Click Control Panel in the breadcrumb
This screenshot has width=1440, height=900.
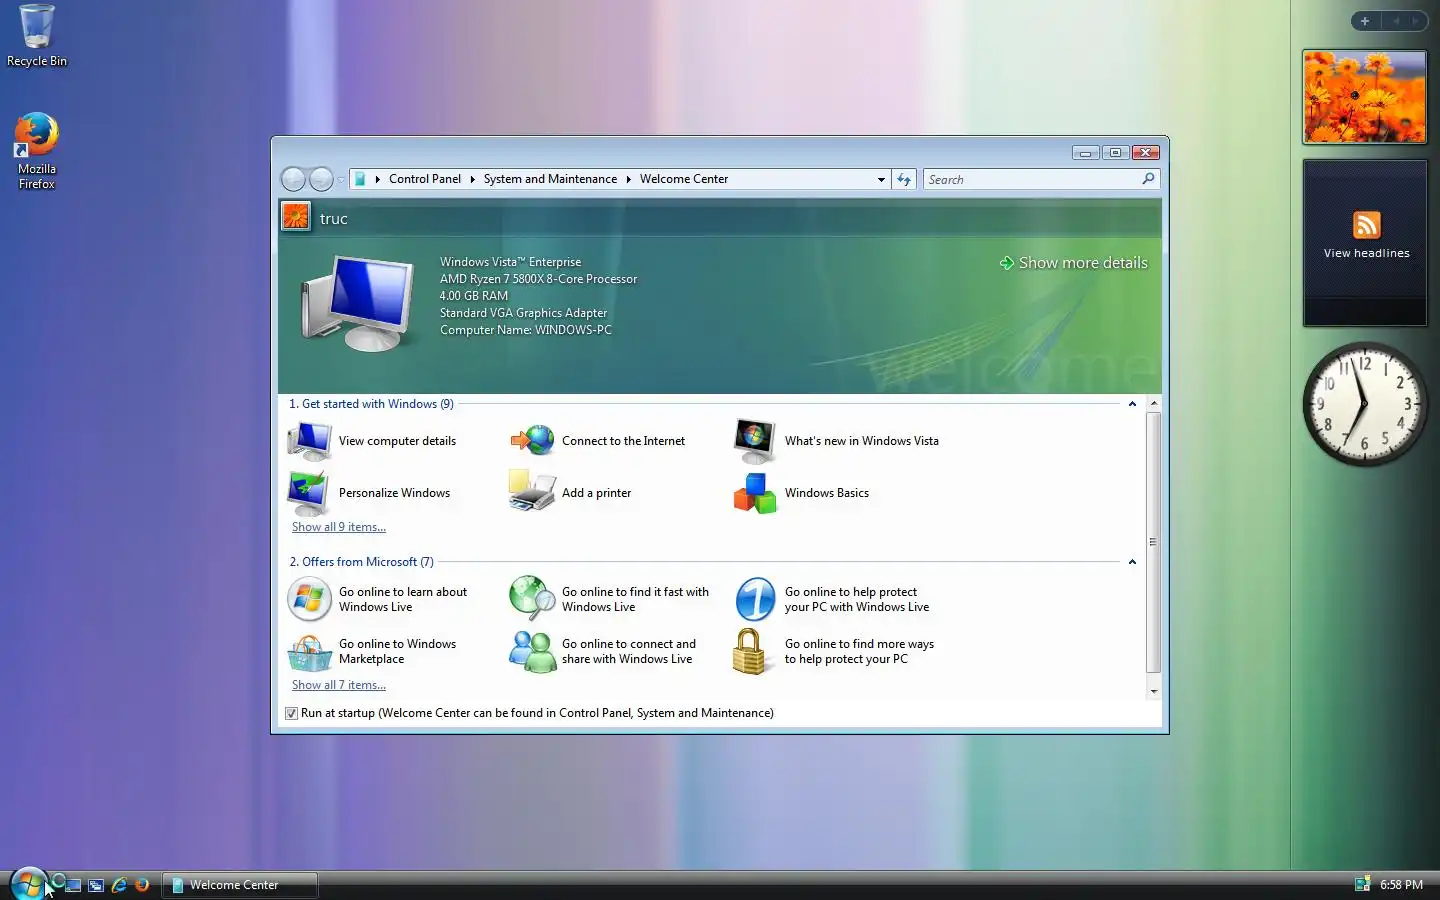pos(425,179)
